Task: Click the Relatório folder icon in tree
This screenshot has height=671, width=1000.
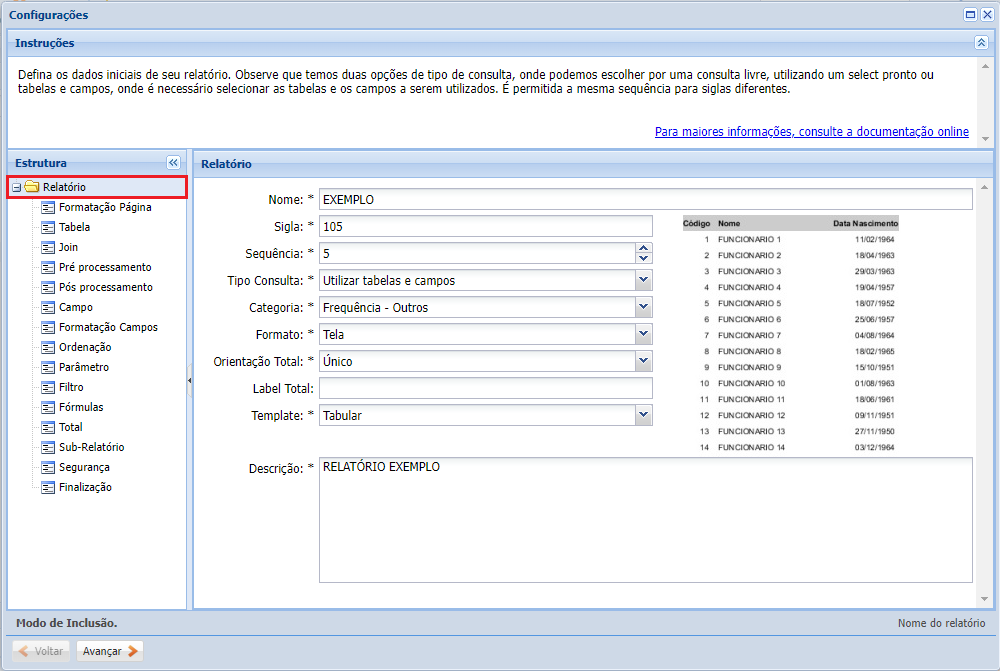Action: (32, 187)
